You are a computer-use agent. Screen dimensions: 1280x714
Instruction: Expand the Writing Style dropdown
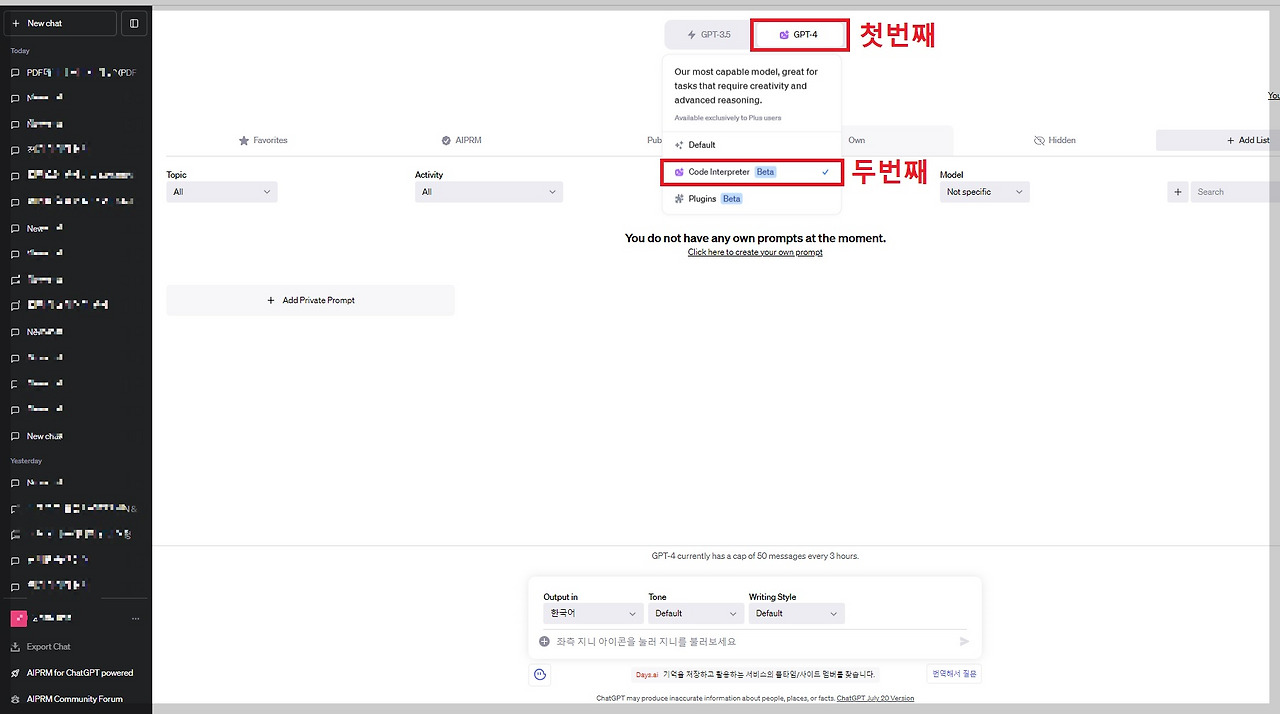pyautogui.click(x=797, y=613)
